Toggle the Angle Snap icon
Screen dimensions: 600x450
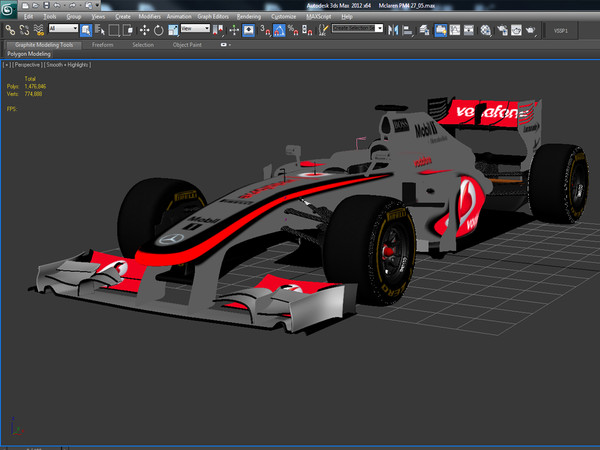click(x=279, y=30)
